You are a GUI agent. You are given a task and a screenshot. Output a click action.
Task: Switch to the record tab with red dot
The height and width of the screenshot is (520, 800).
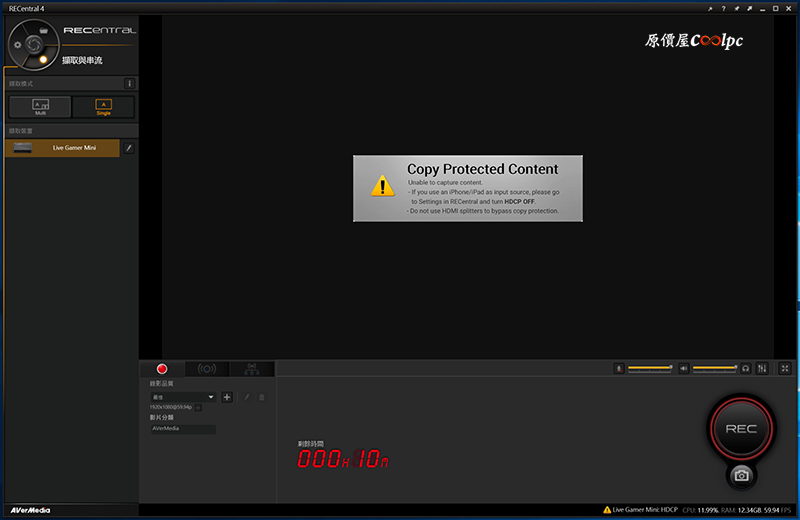coord(162,368)
